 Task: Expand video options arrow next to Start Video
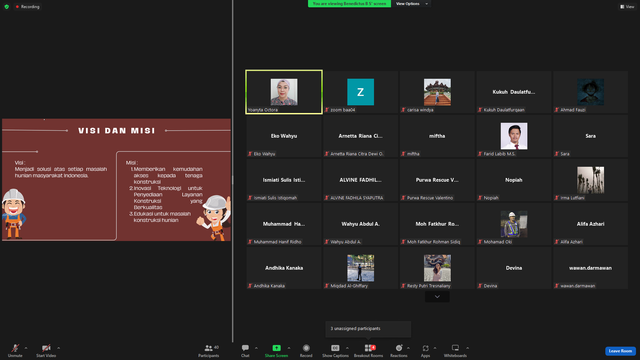[58, 348]
